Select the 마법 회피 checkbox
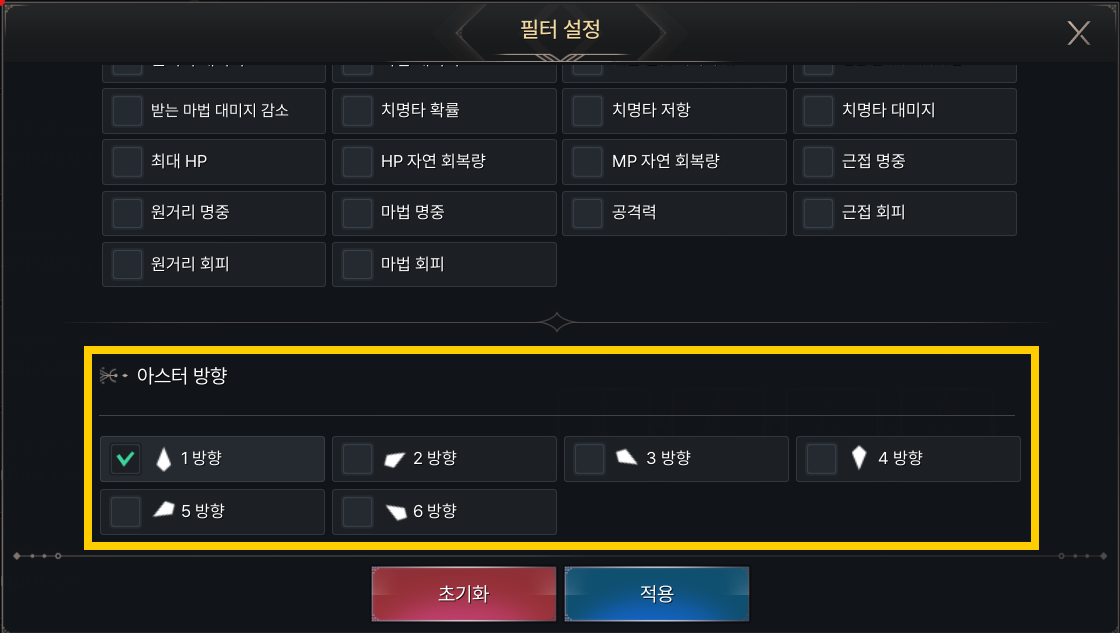The width and height of the screenshot is (1120, 633). pyautogui.click(x=357, y=264)
